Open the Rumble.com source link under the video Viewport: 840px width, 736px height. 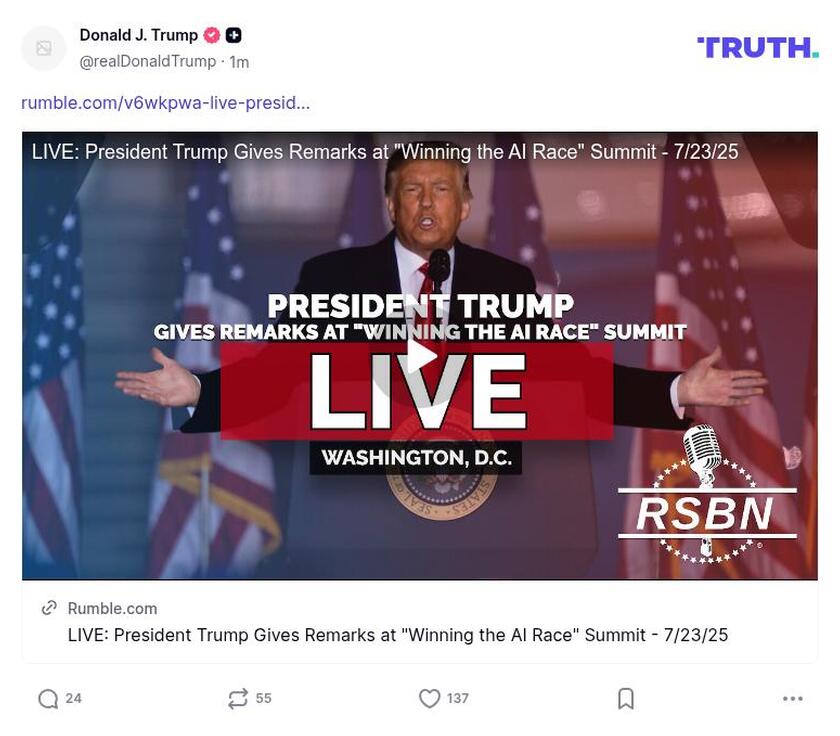(112, 608)
